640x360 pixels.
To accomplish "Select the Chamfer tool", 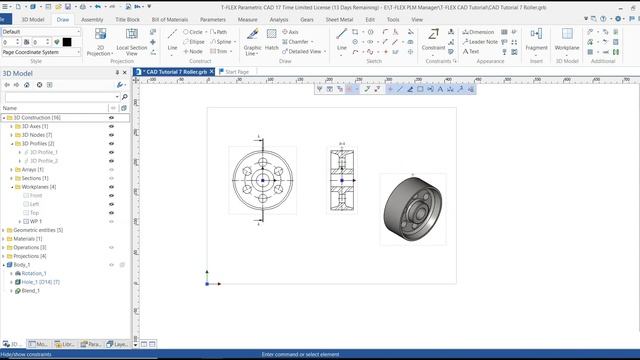I will click(x=295, y=42).
